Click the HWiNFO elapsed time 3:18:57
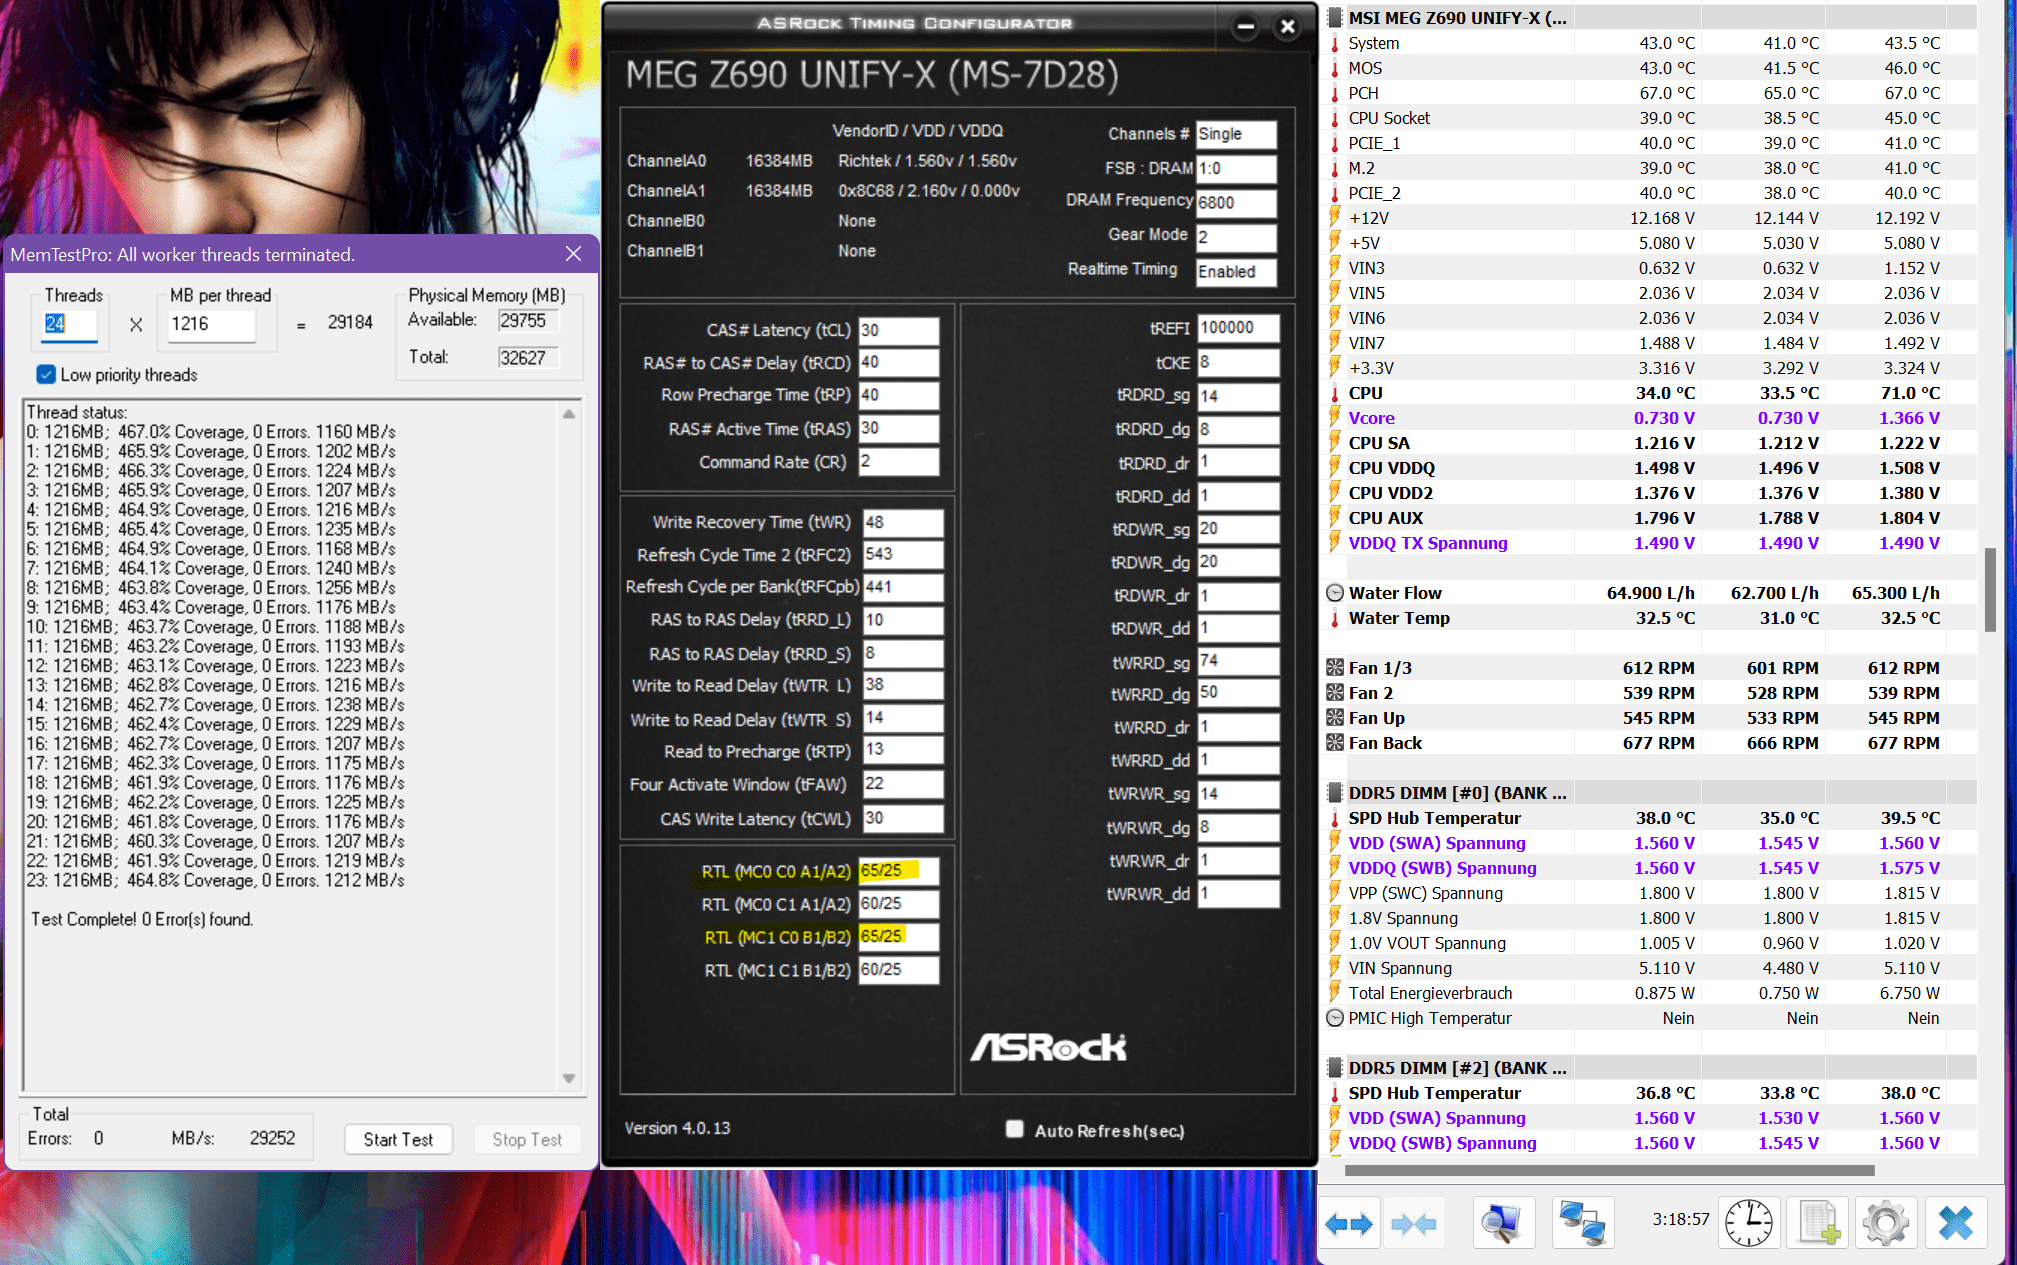 pos(1680,1220)
